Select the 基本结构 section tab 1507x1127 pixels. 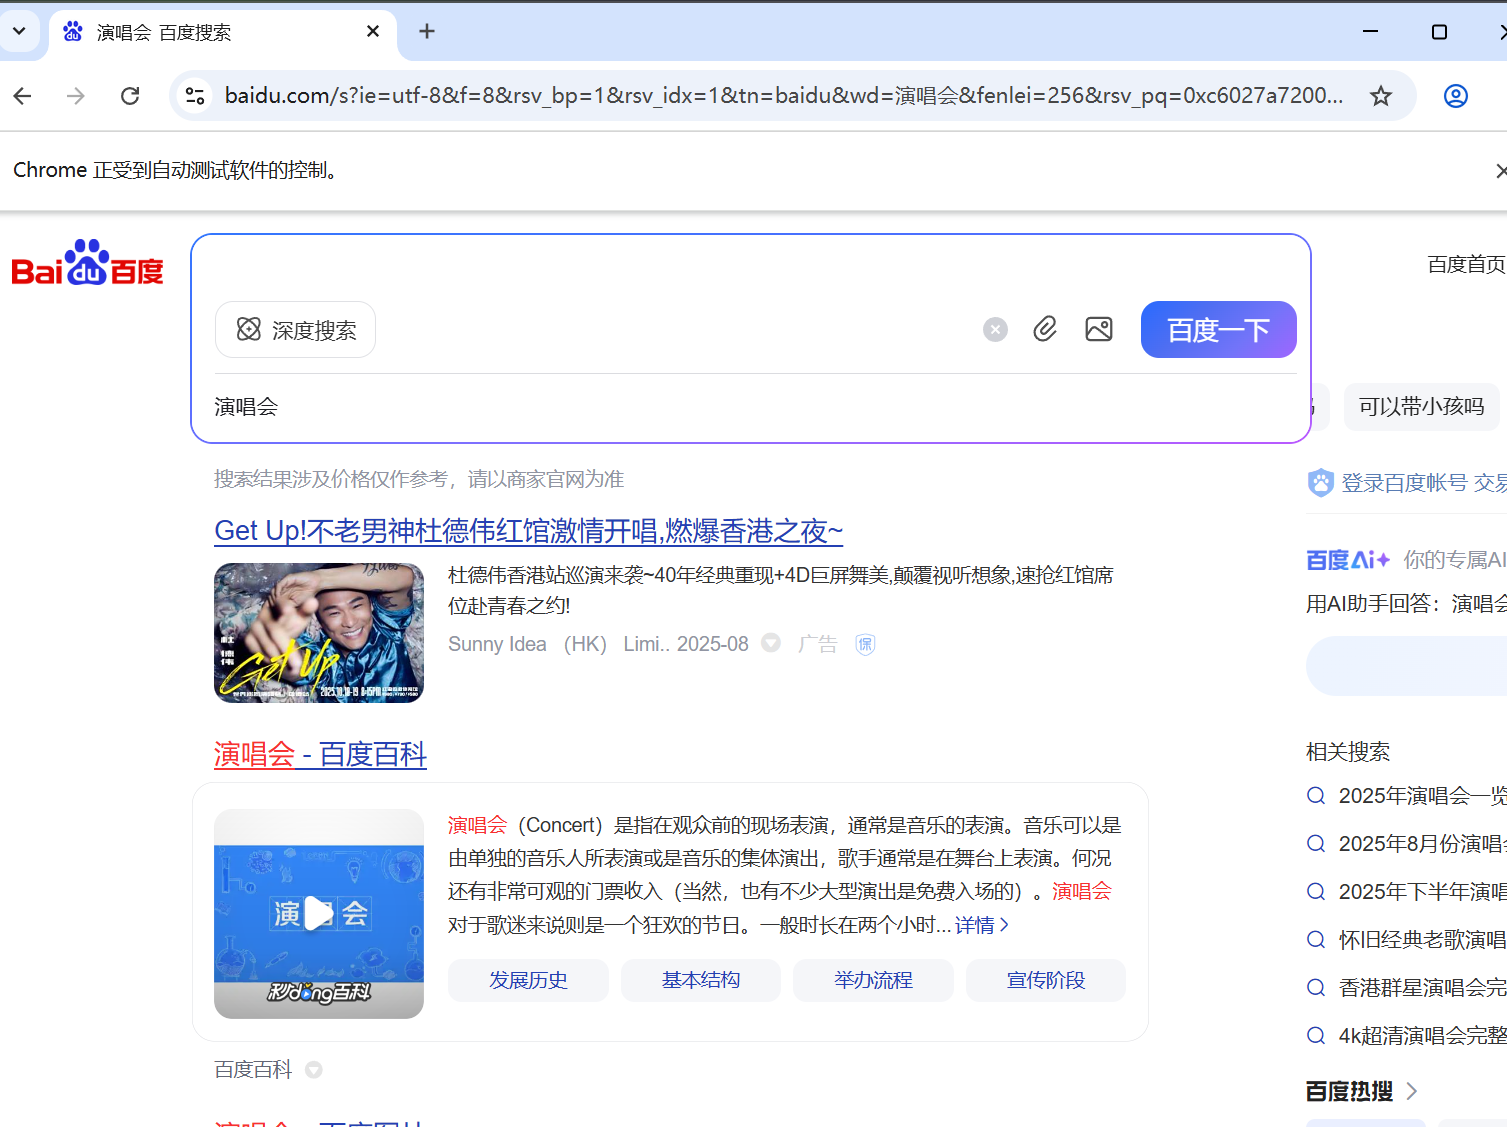point(701,980)
